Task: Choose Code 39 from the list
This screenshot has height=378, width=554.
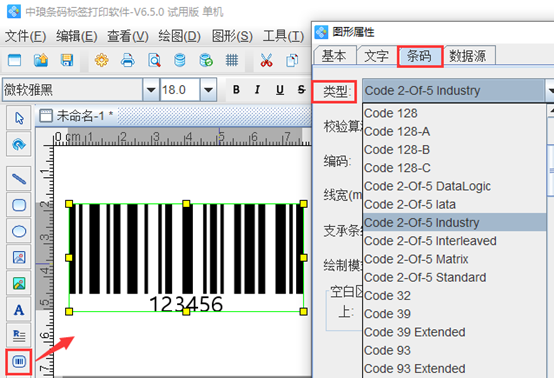Action: [454, 314]
